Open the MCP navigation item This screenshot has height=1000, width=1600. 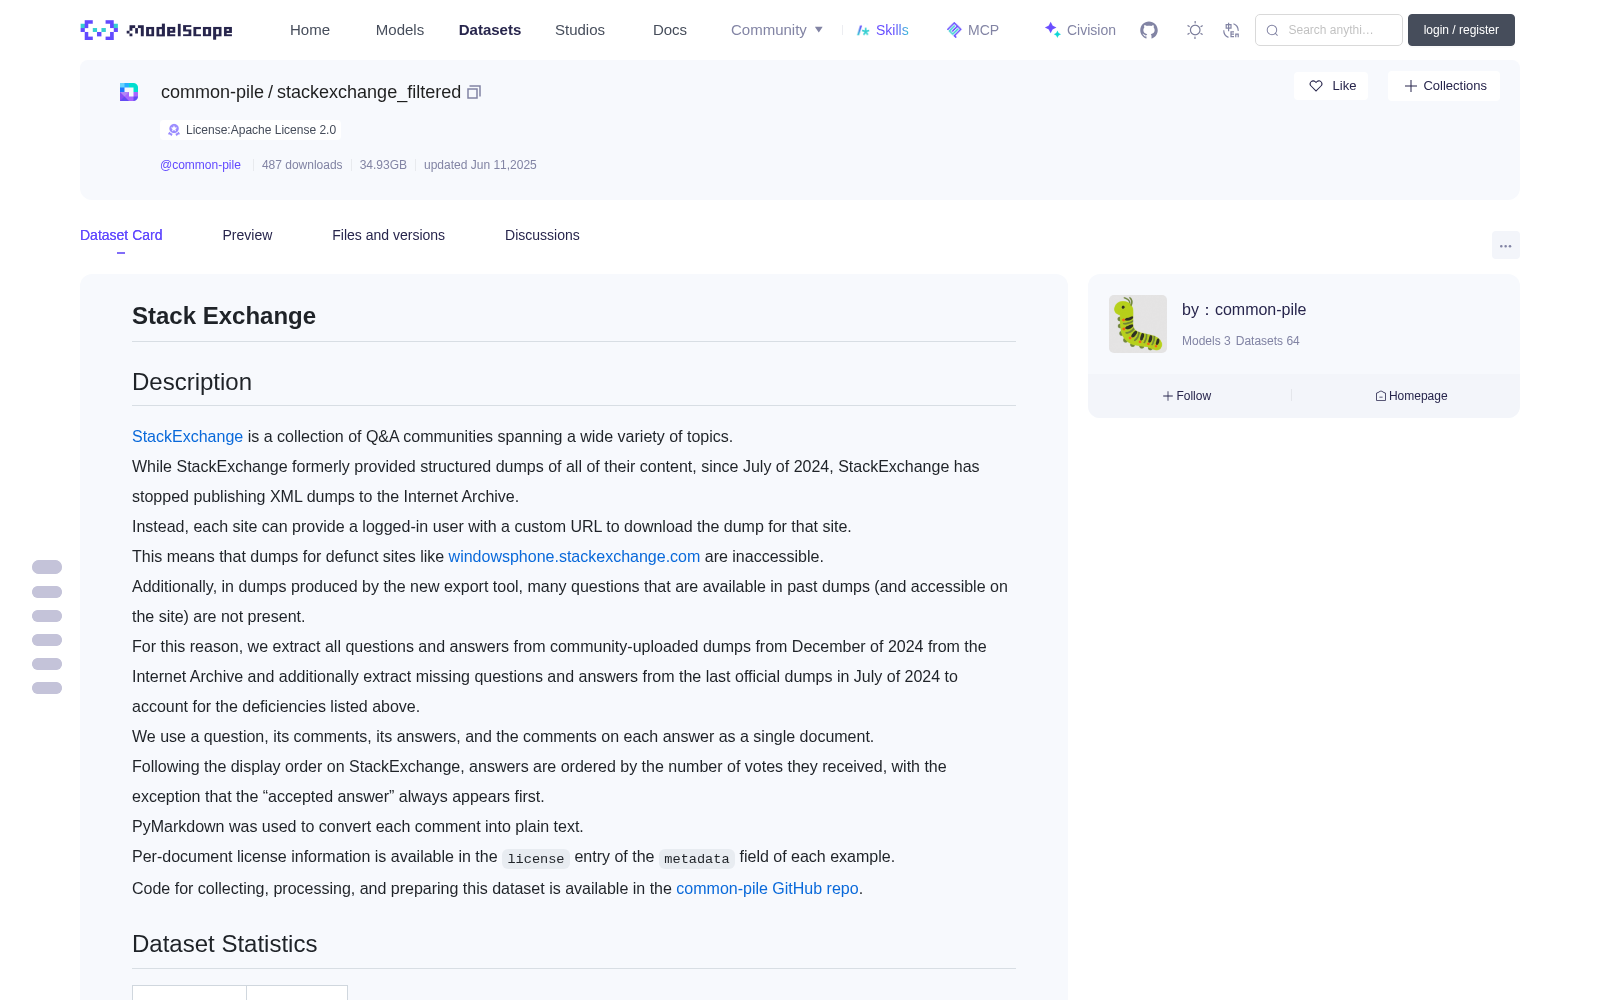[972, 30]
